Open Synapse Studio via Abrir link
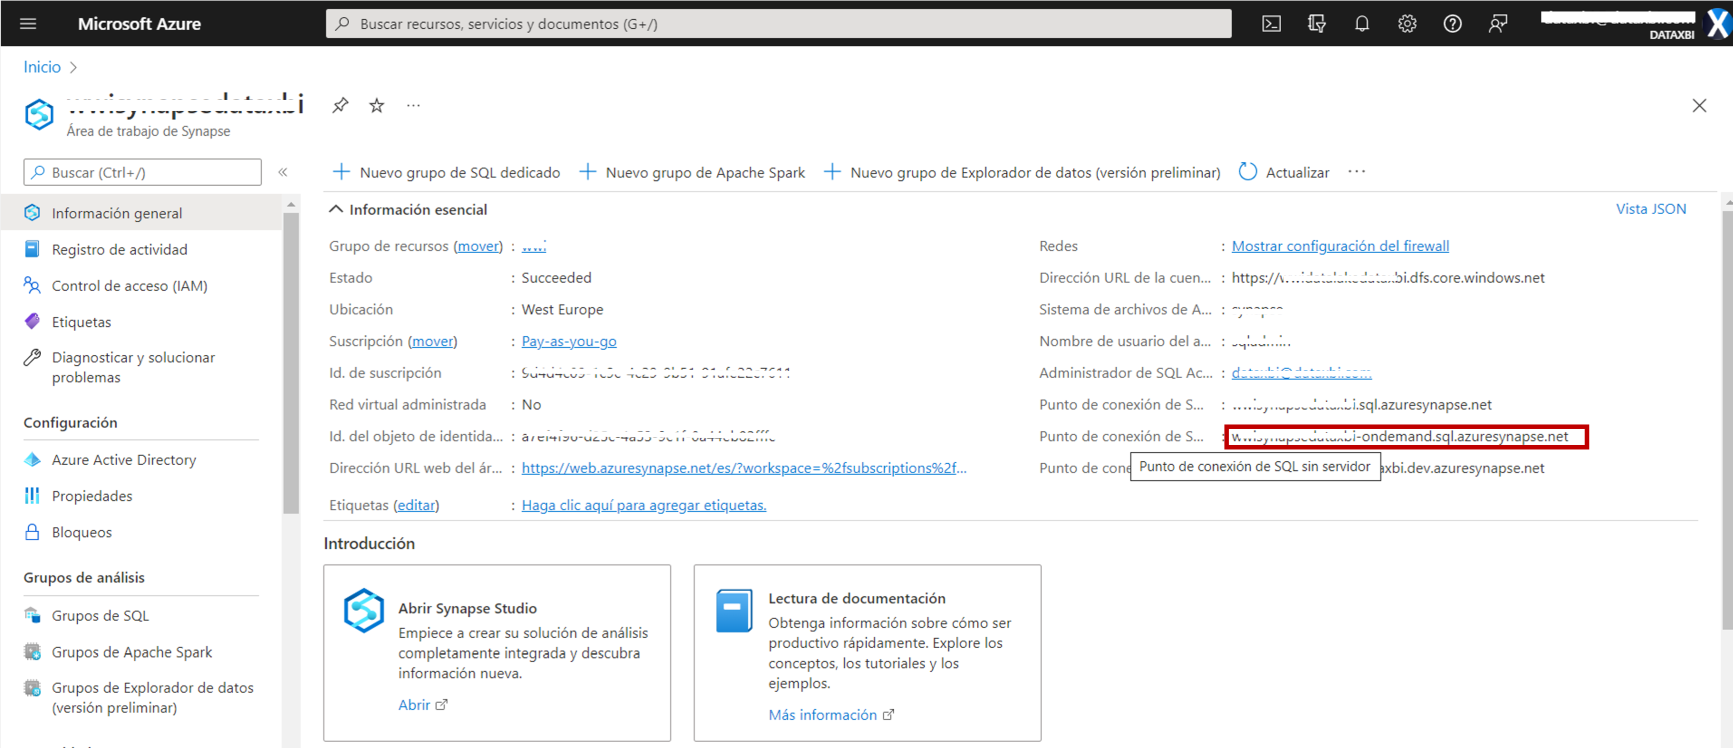1733x748 pixels. (422, 705)
